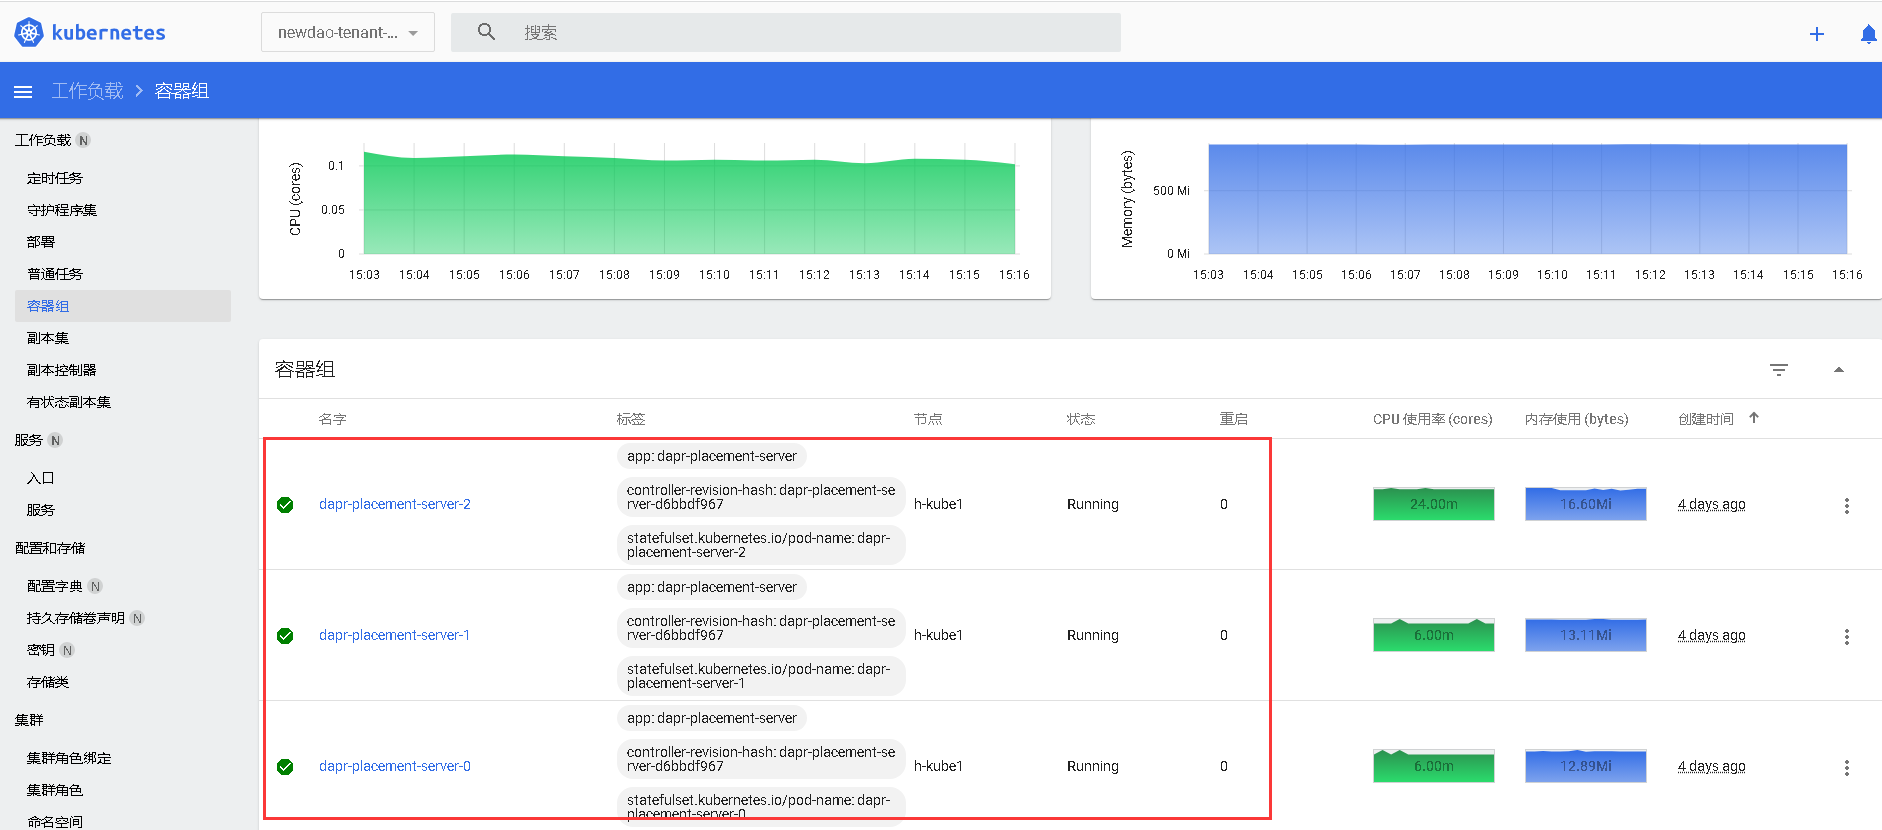1882x830 pixels.
Task: Click 名字 column header
Action: [x=333, y=419]
